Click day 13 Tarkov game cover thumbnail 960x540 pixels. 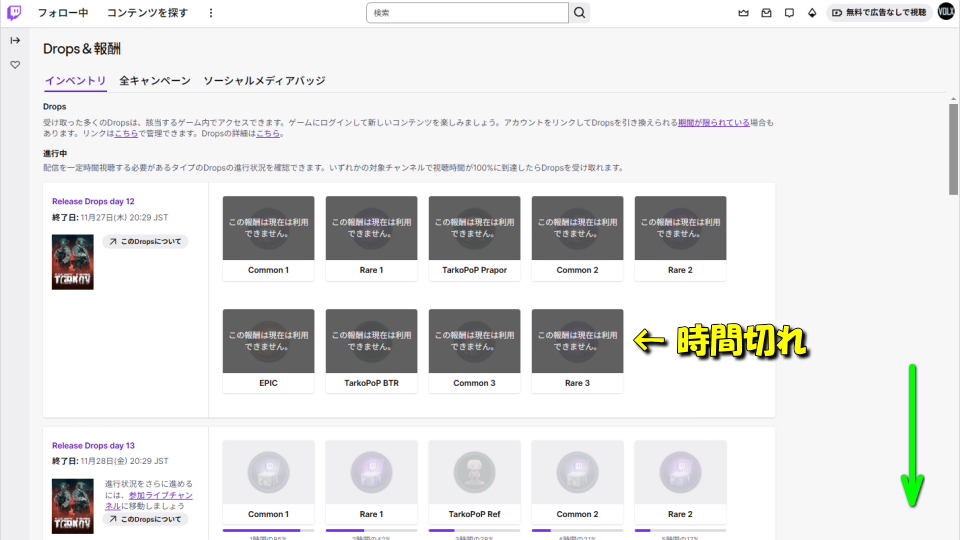(73, 506)
